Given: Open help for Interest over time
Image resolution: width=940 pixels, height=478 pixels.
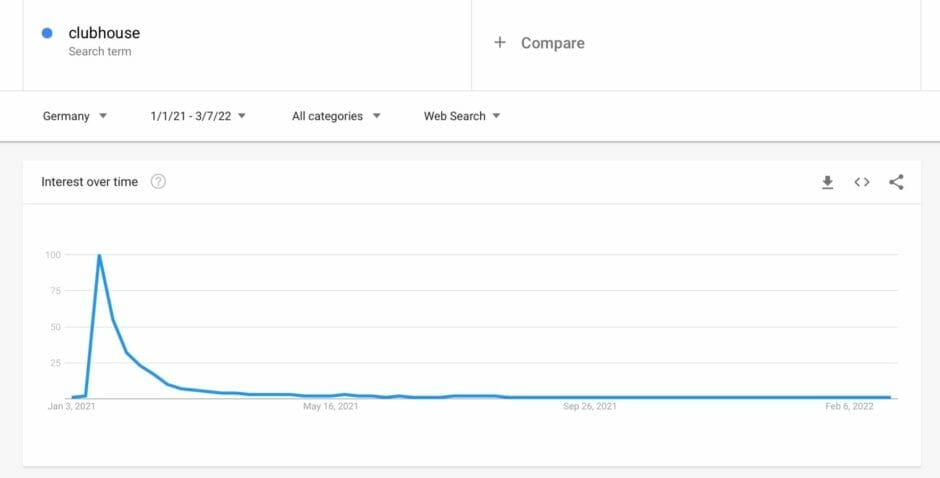Looking at the screenshot, I should 158,182.
